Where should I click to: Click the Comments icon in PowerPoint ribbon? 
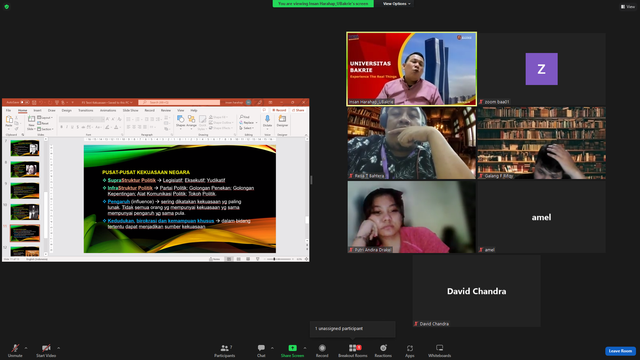click(x=264, y=110)
